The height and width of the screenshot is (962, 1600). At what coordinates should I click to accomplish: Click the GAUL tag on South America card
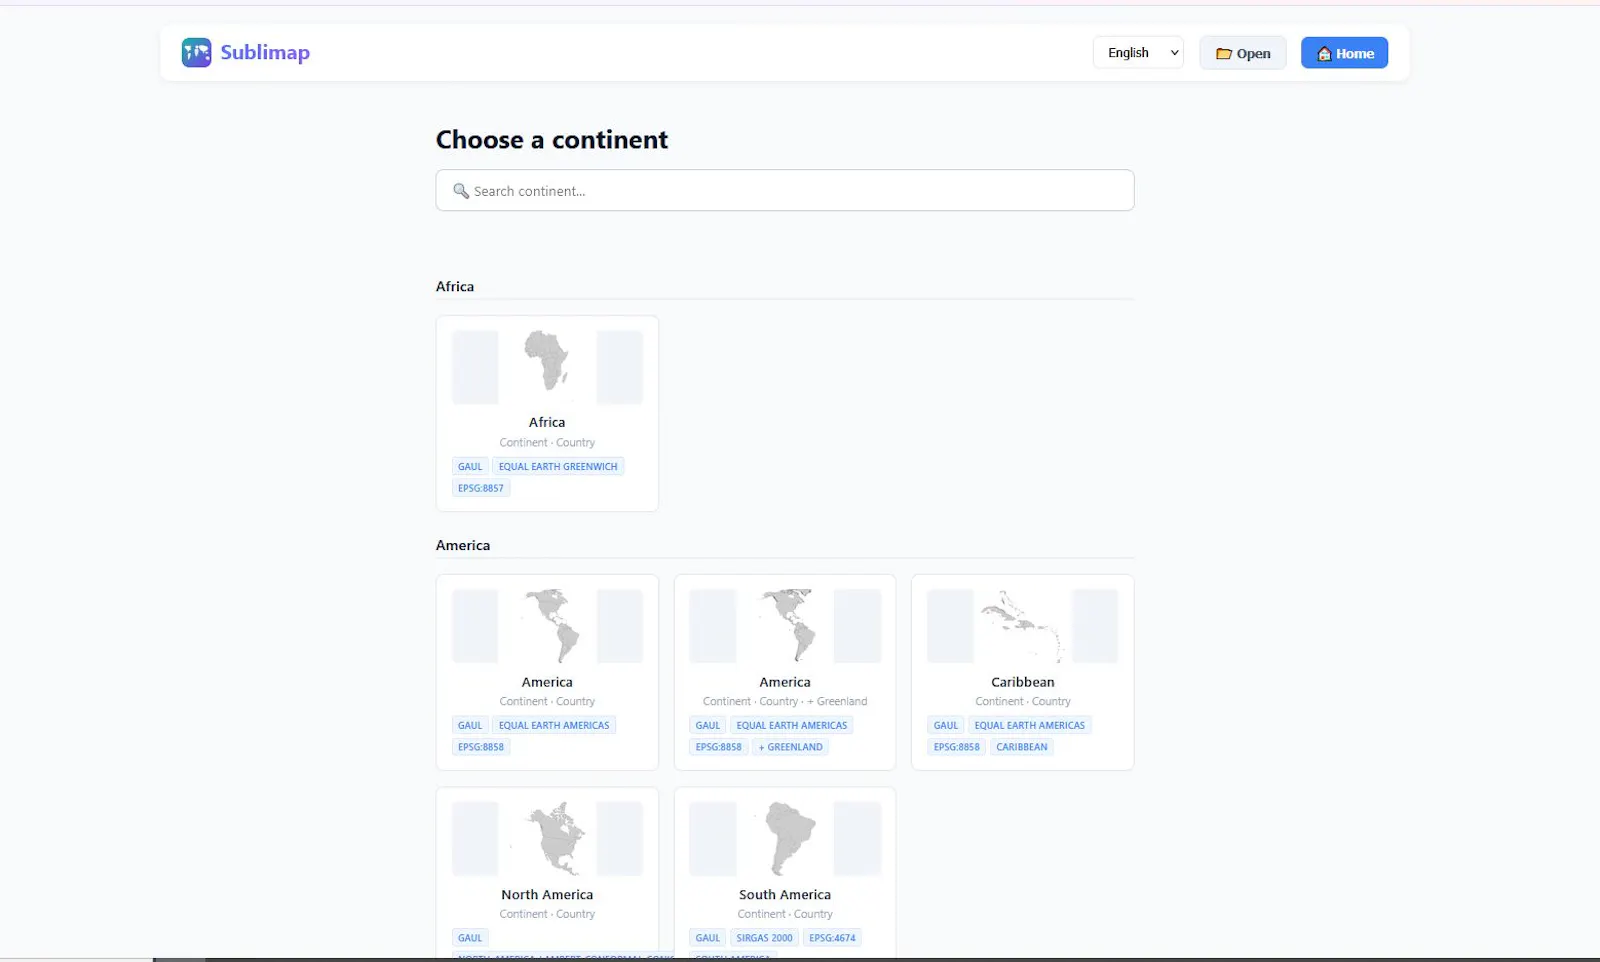click(708, 938)
